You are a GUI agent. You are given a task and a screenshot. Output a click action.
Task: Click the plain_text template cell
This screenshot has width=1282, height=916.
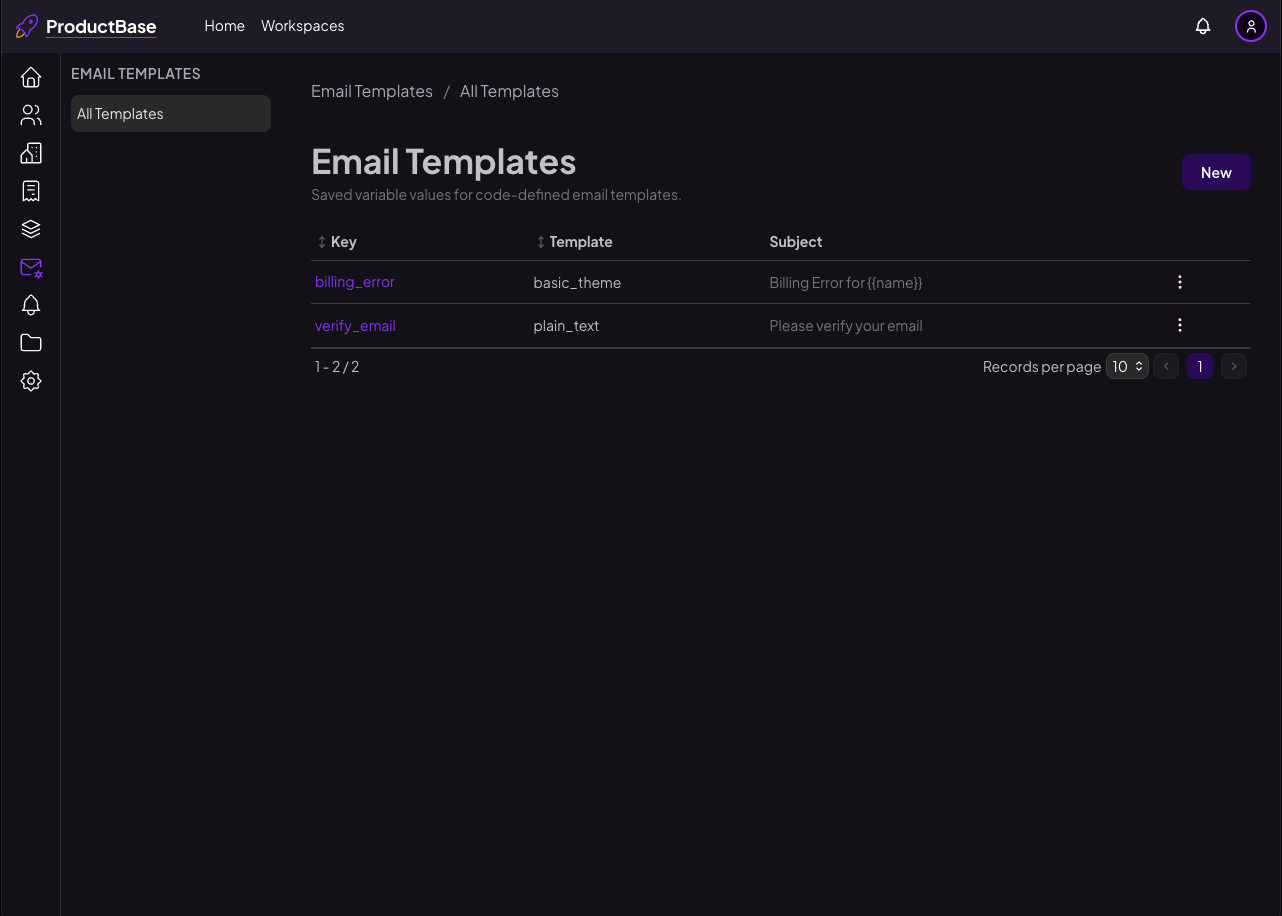point(566,326)
